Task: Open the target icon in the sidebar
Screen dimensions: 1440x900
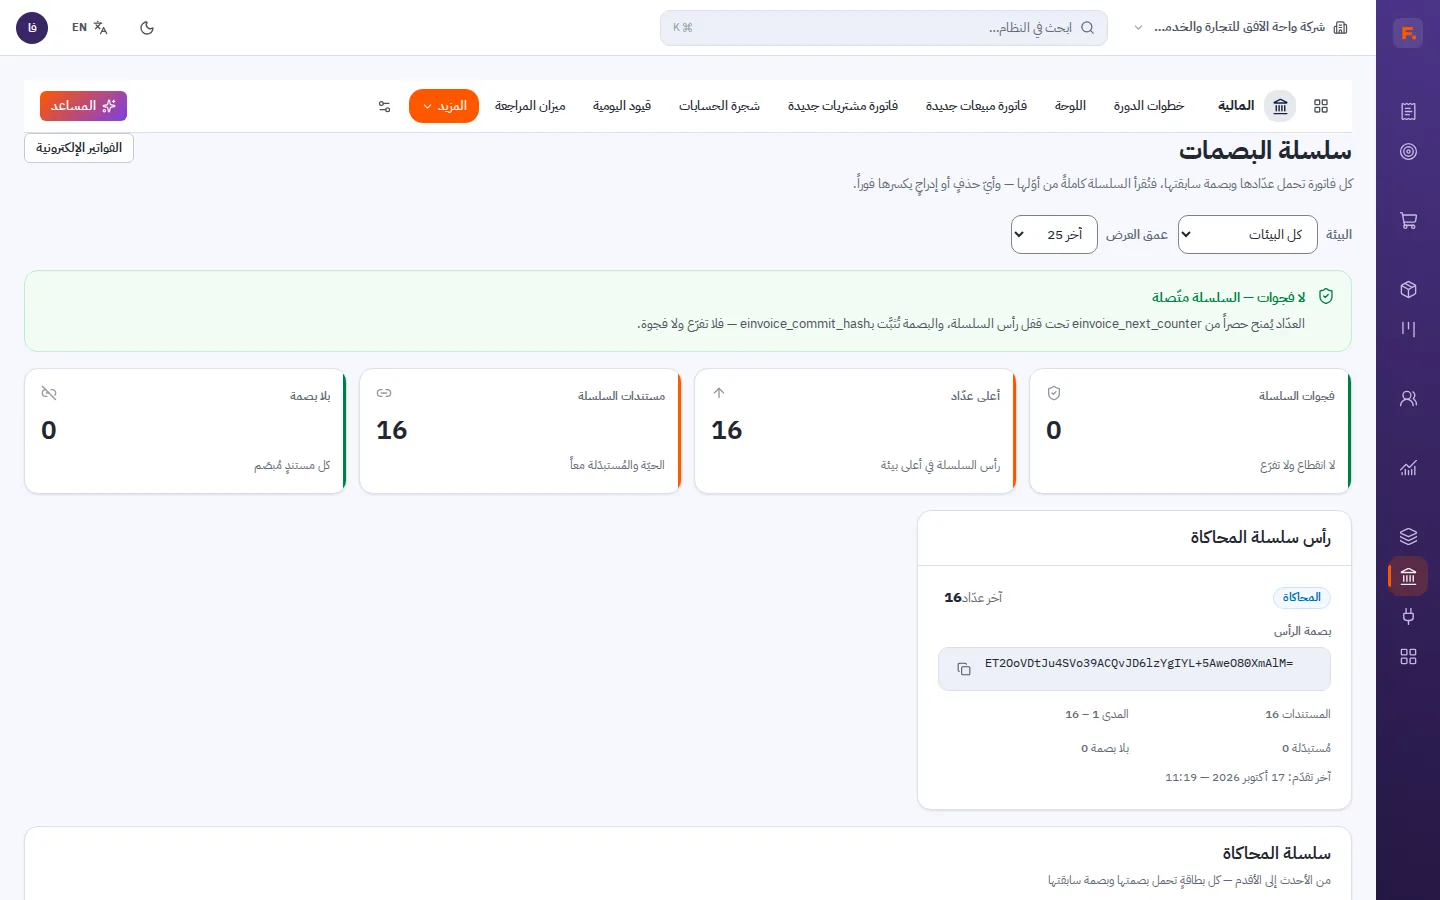Action: [1408, 152]
